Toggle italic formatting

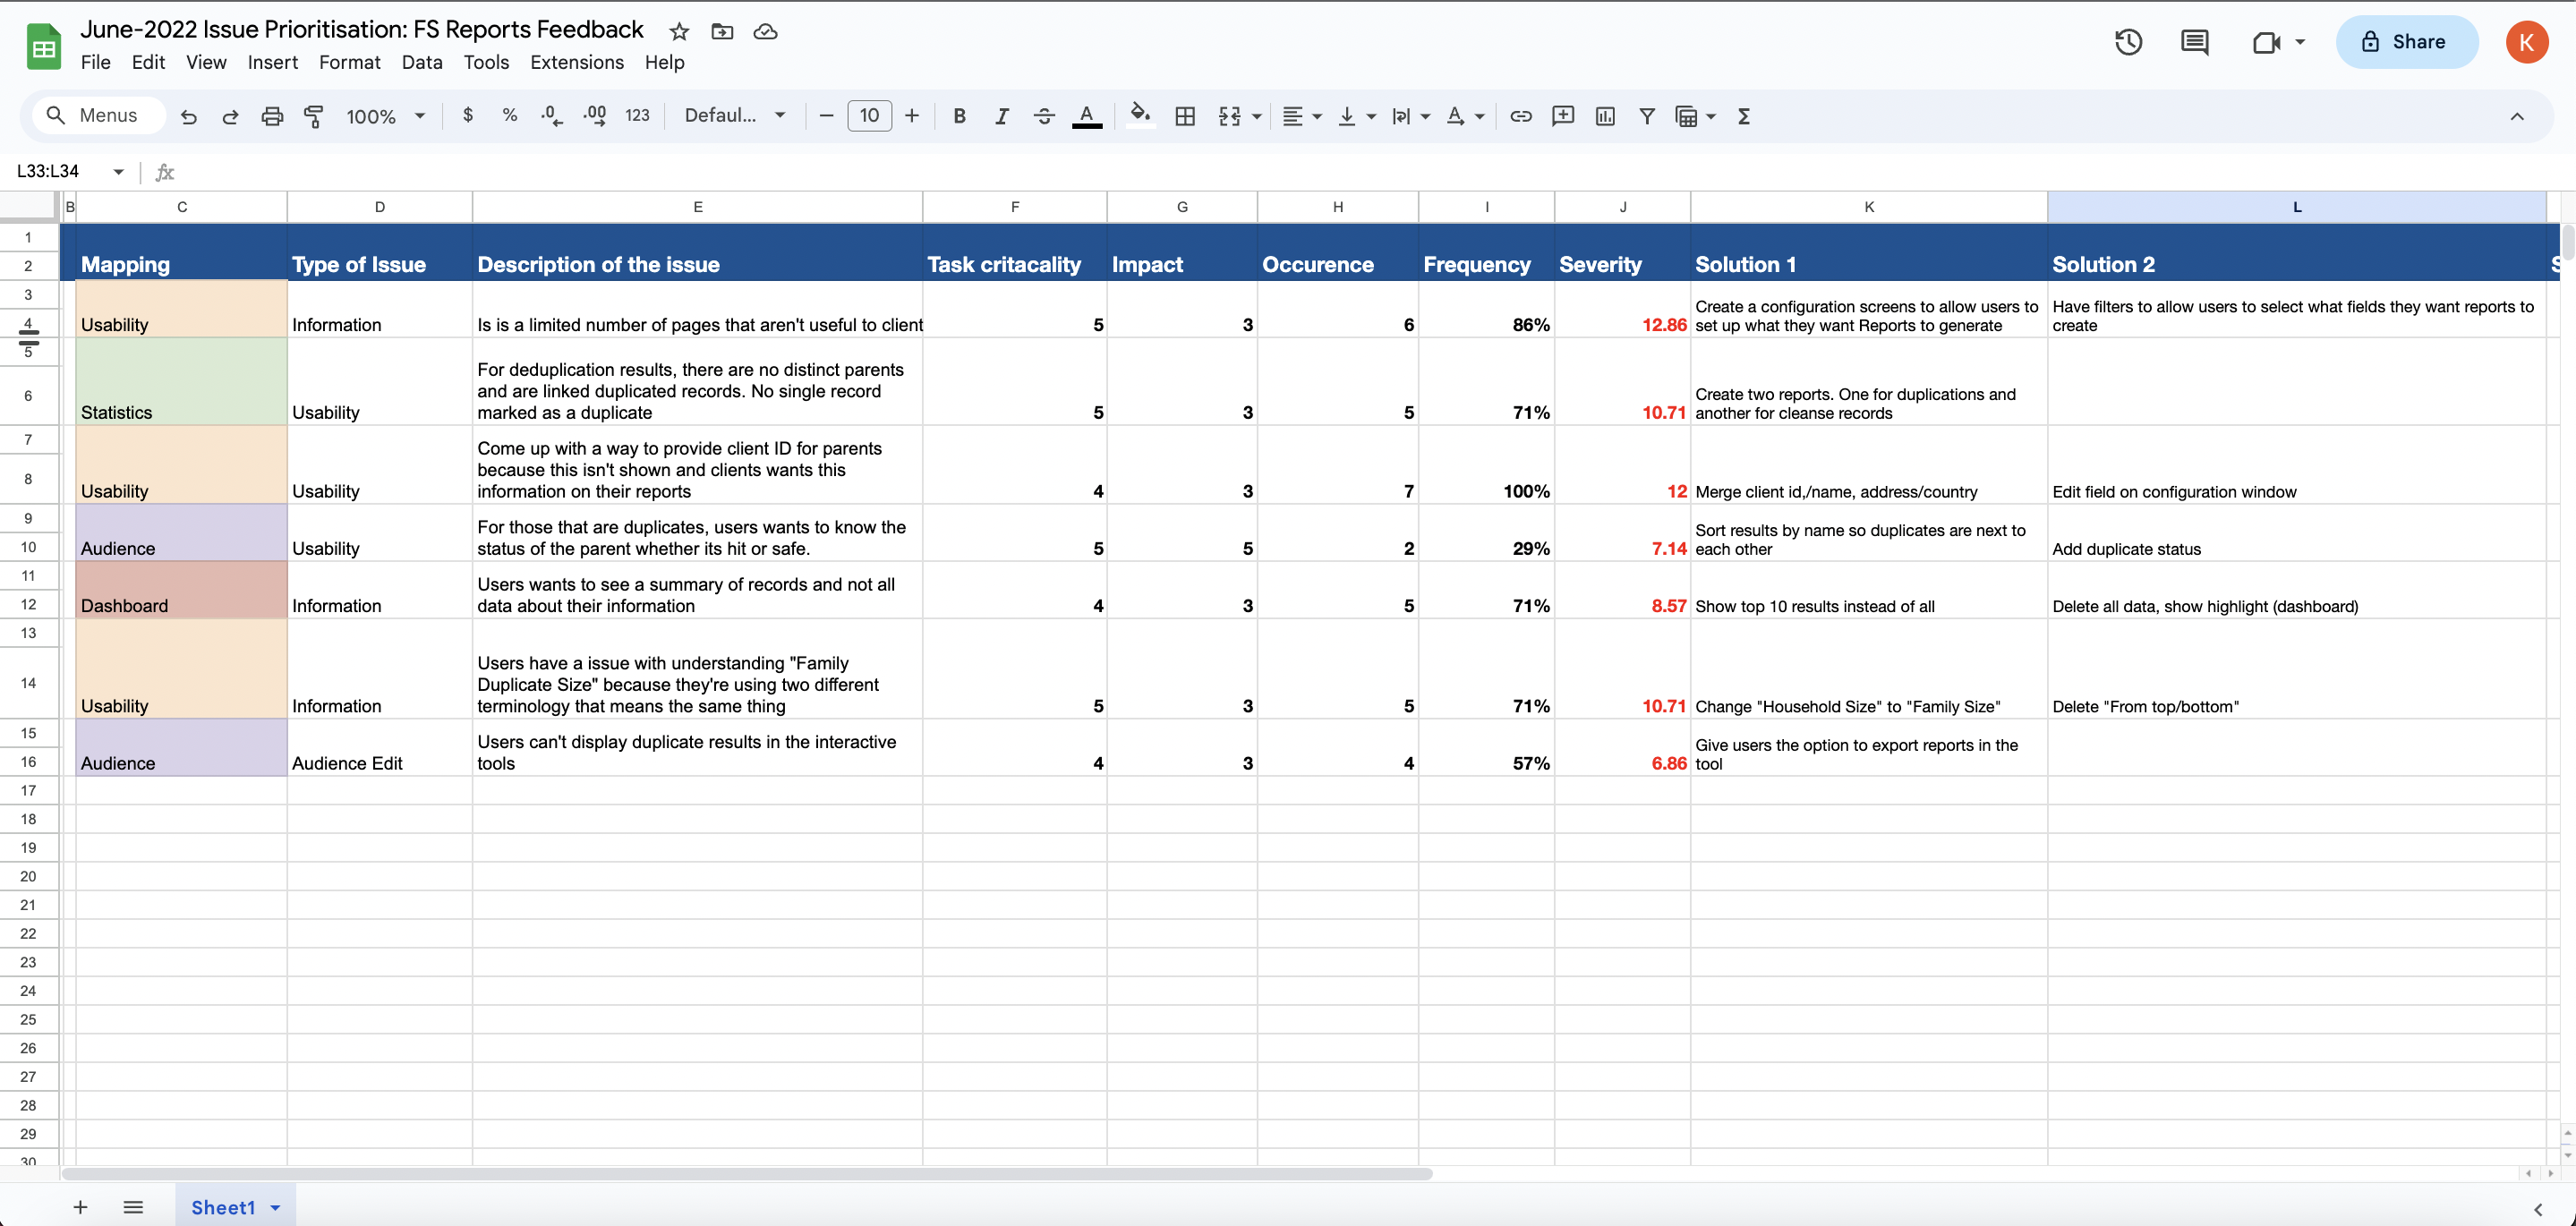point(1001,116)
